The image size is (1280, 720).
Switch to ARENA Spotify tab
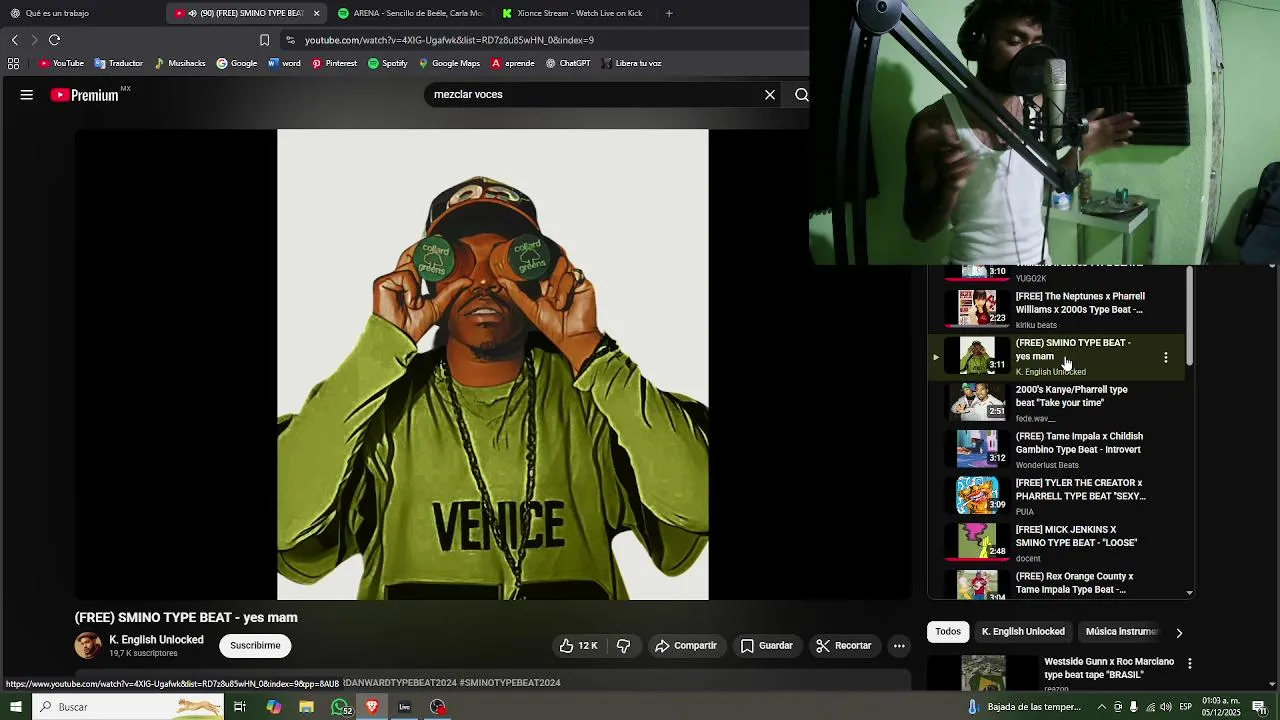click(x=410, y=13)
